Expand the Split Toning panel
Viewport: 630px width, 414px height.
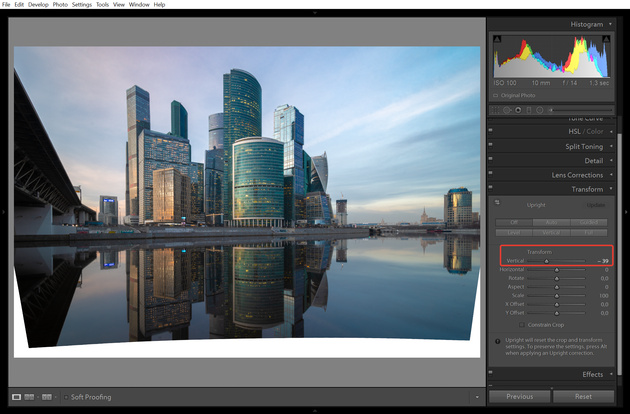click(x=611, y=146)
